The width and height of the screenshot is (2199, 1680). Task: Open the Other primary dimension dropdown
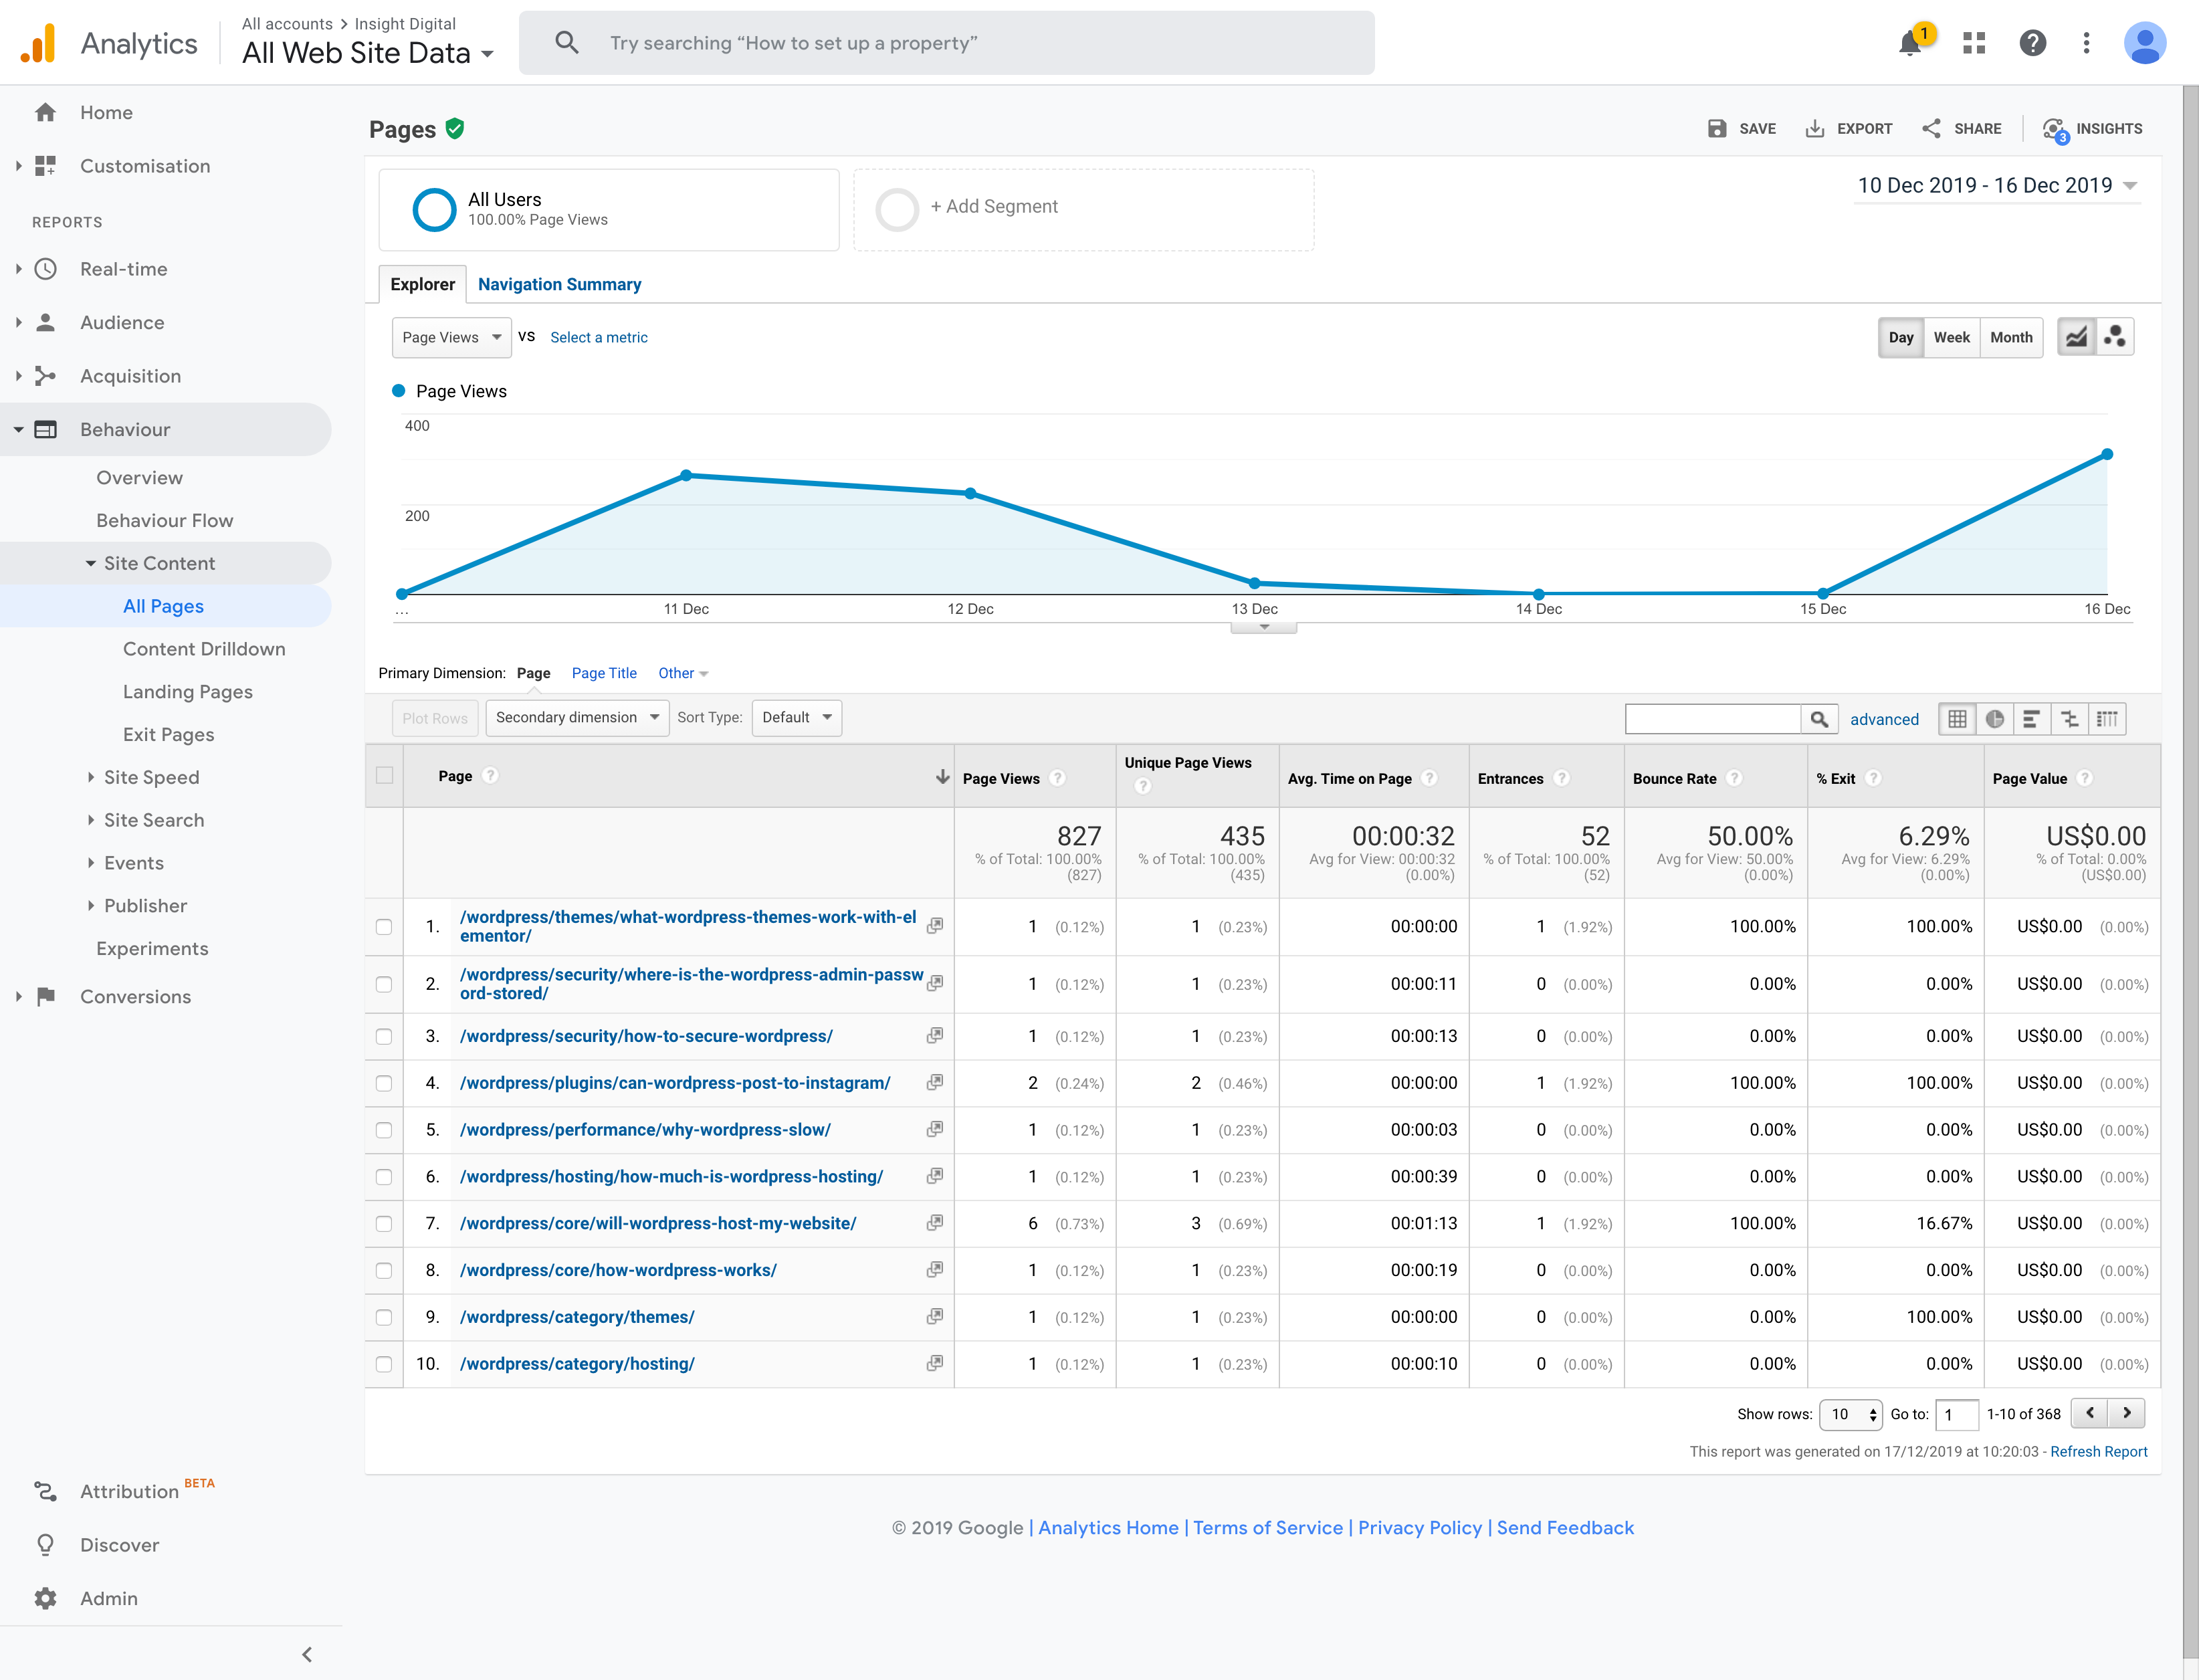pos(683,673)
